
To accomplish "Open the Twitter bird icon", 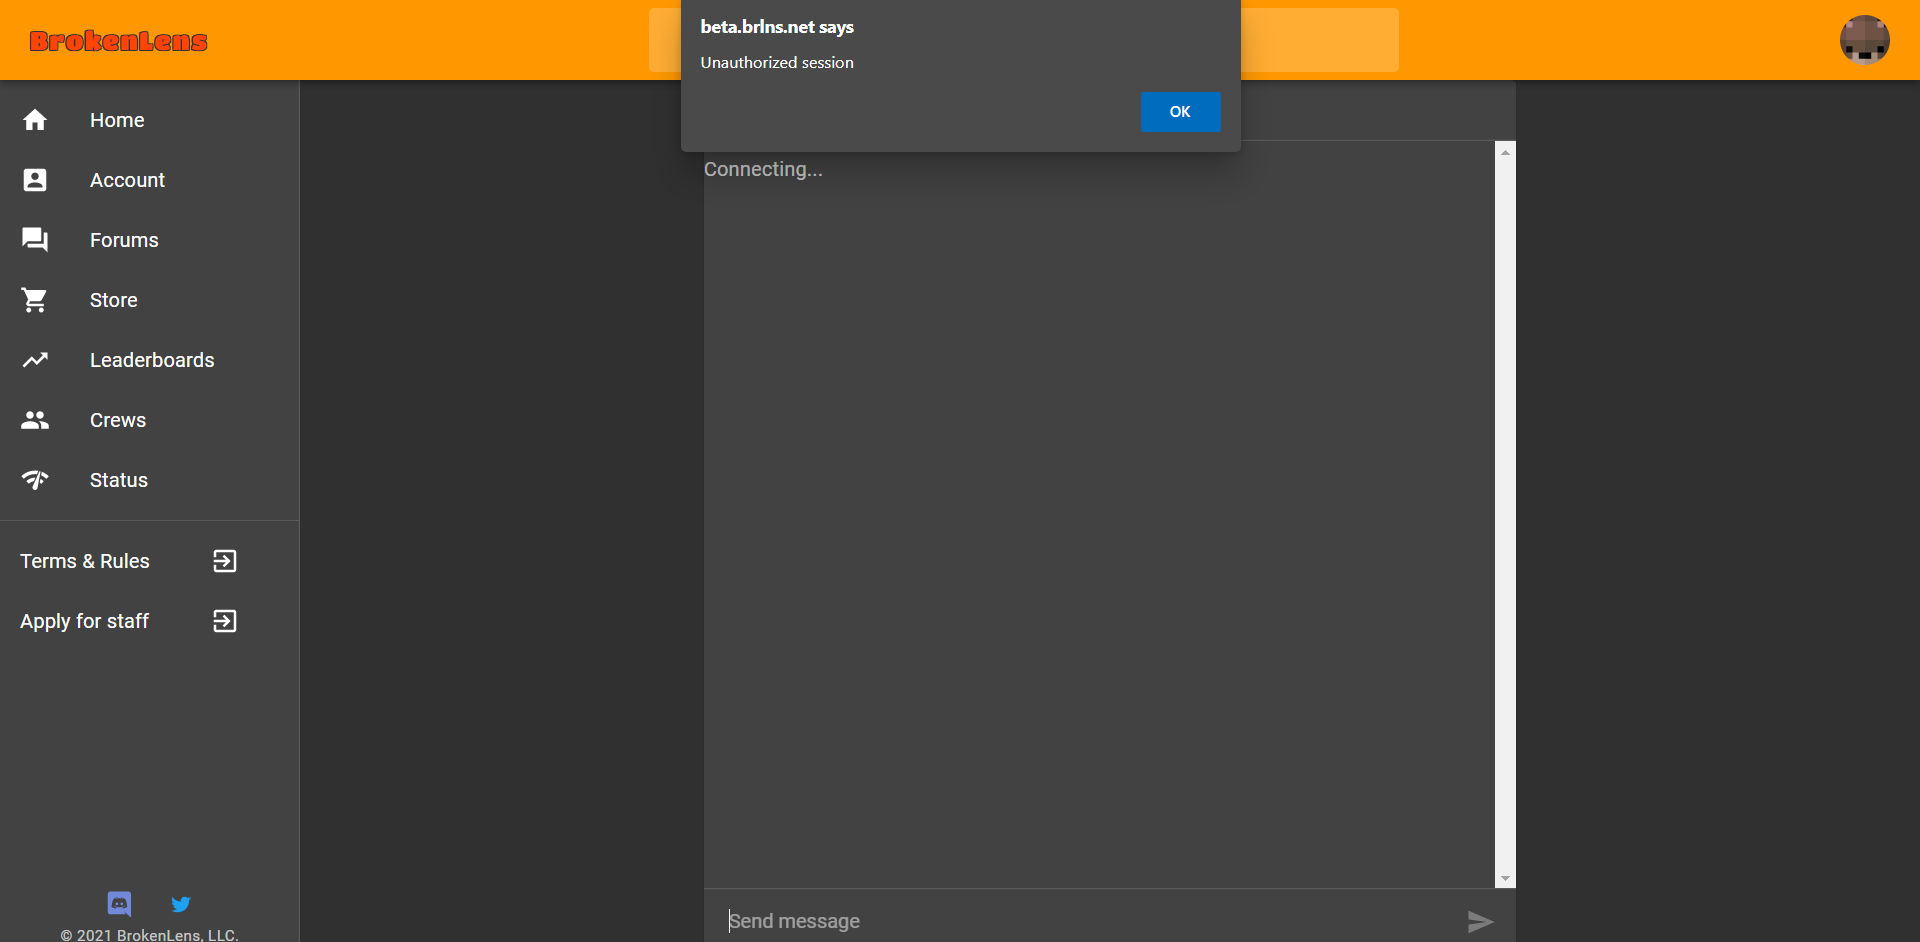I will [181, 904].
